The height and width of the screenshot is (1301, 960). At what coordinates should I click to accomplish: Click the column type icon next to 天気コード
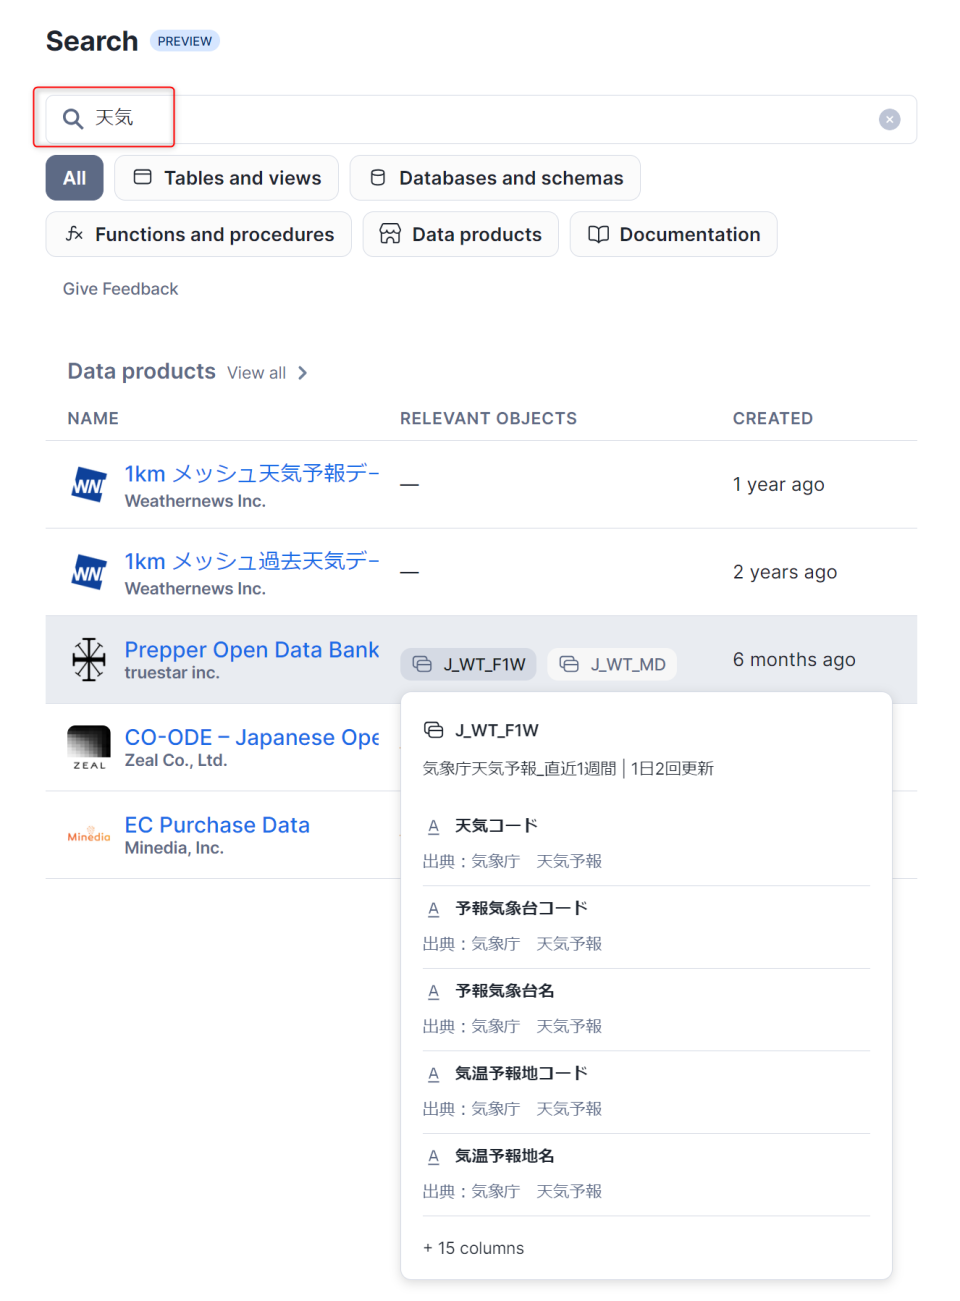(x=433, y=826)
